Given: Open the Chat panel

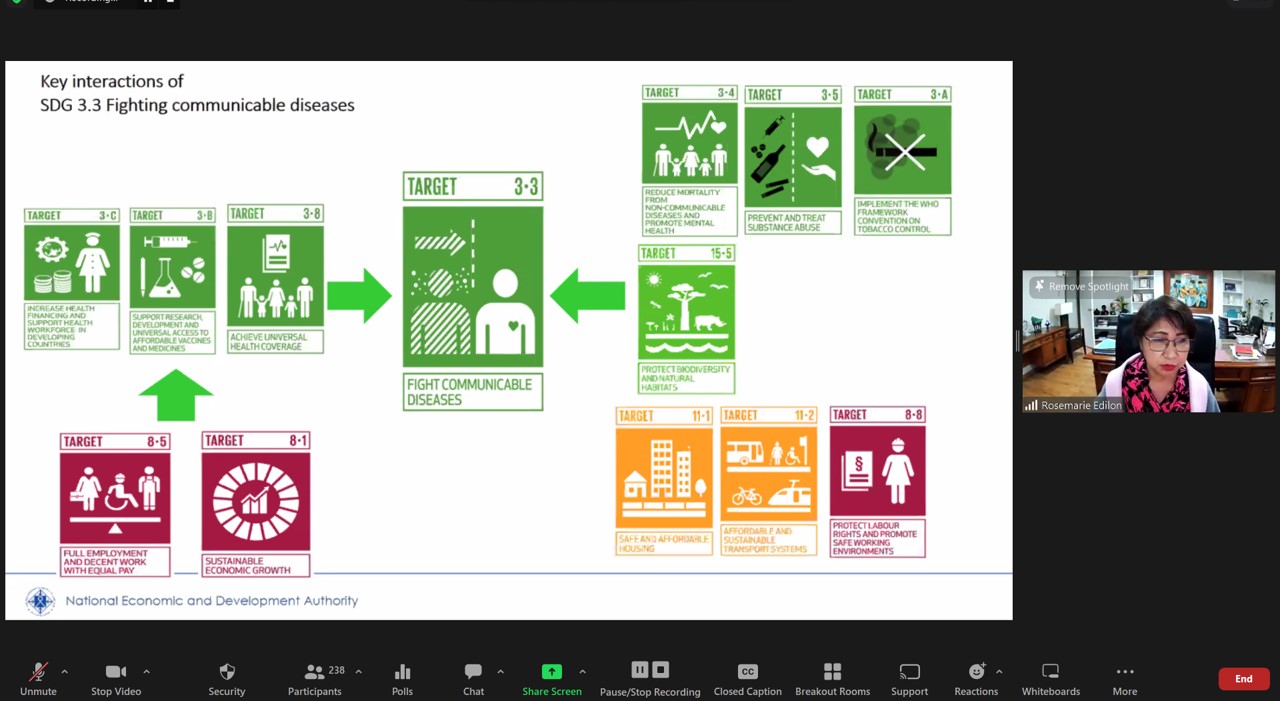Looking at the screenshot, I should (x=473, y=678).
